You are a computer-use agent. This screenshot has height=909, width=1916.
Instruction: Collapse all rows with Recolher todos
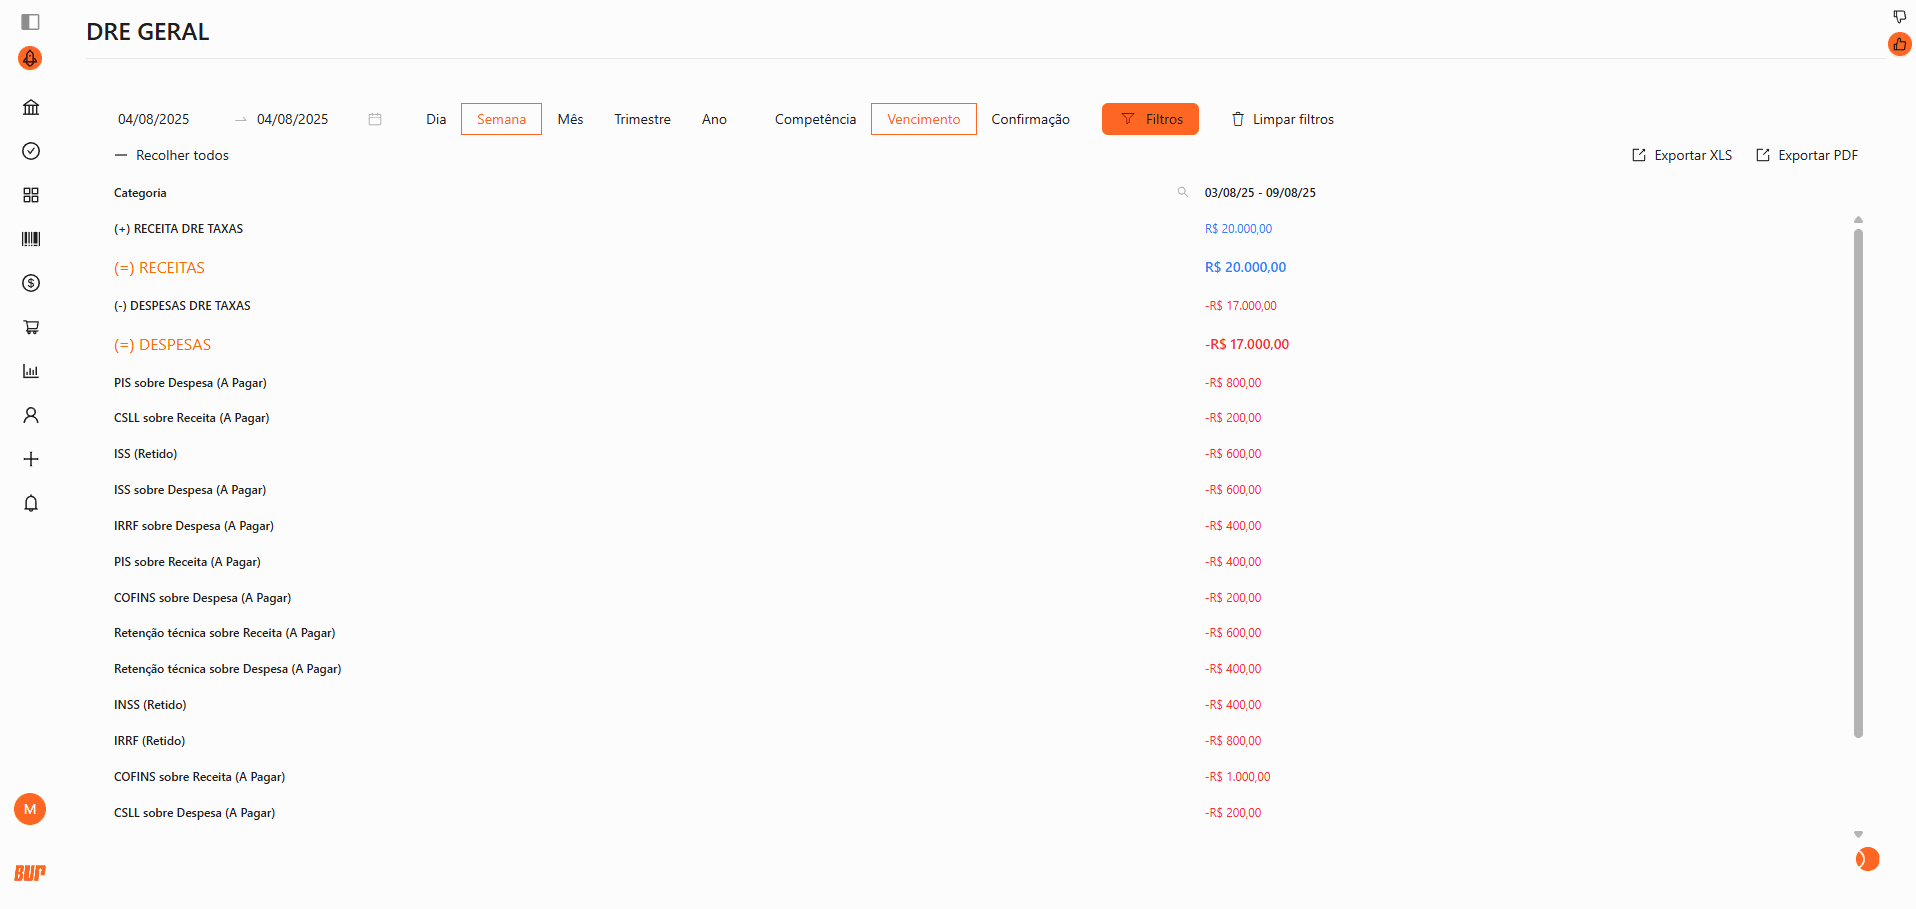[x=172, y=155]
